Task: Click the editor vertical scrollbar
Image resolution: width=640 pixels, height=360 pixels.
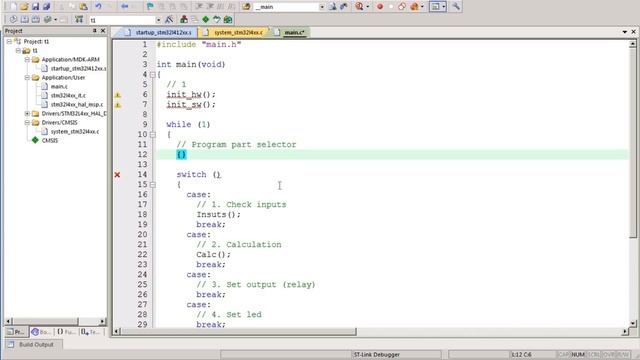Action: 633,183
